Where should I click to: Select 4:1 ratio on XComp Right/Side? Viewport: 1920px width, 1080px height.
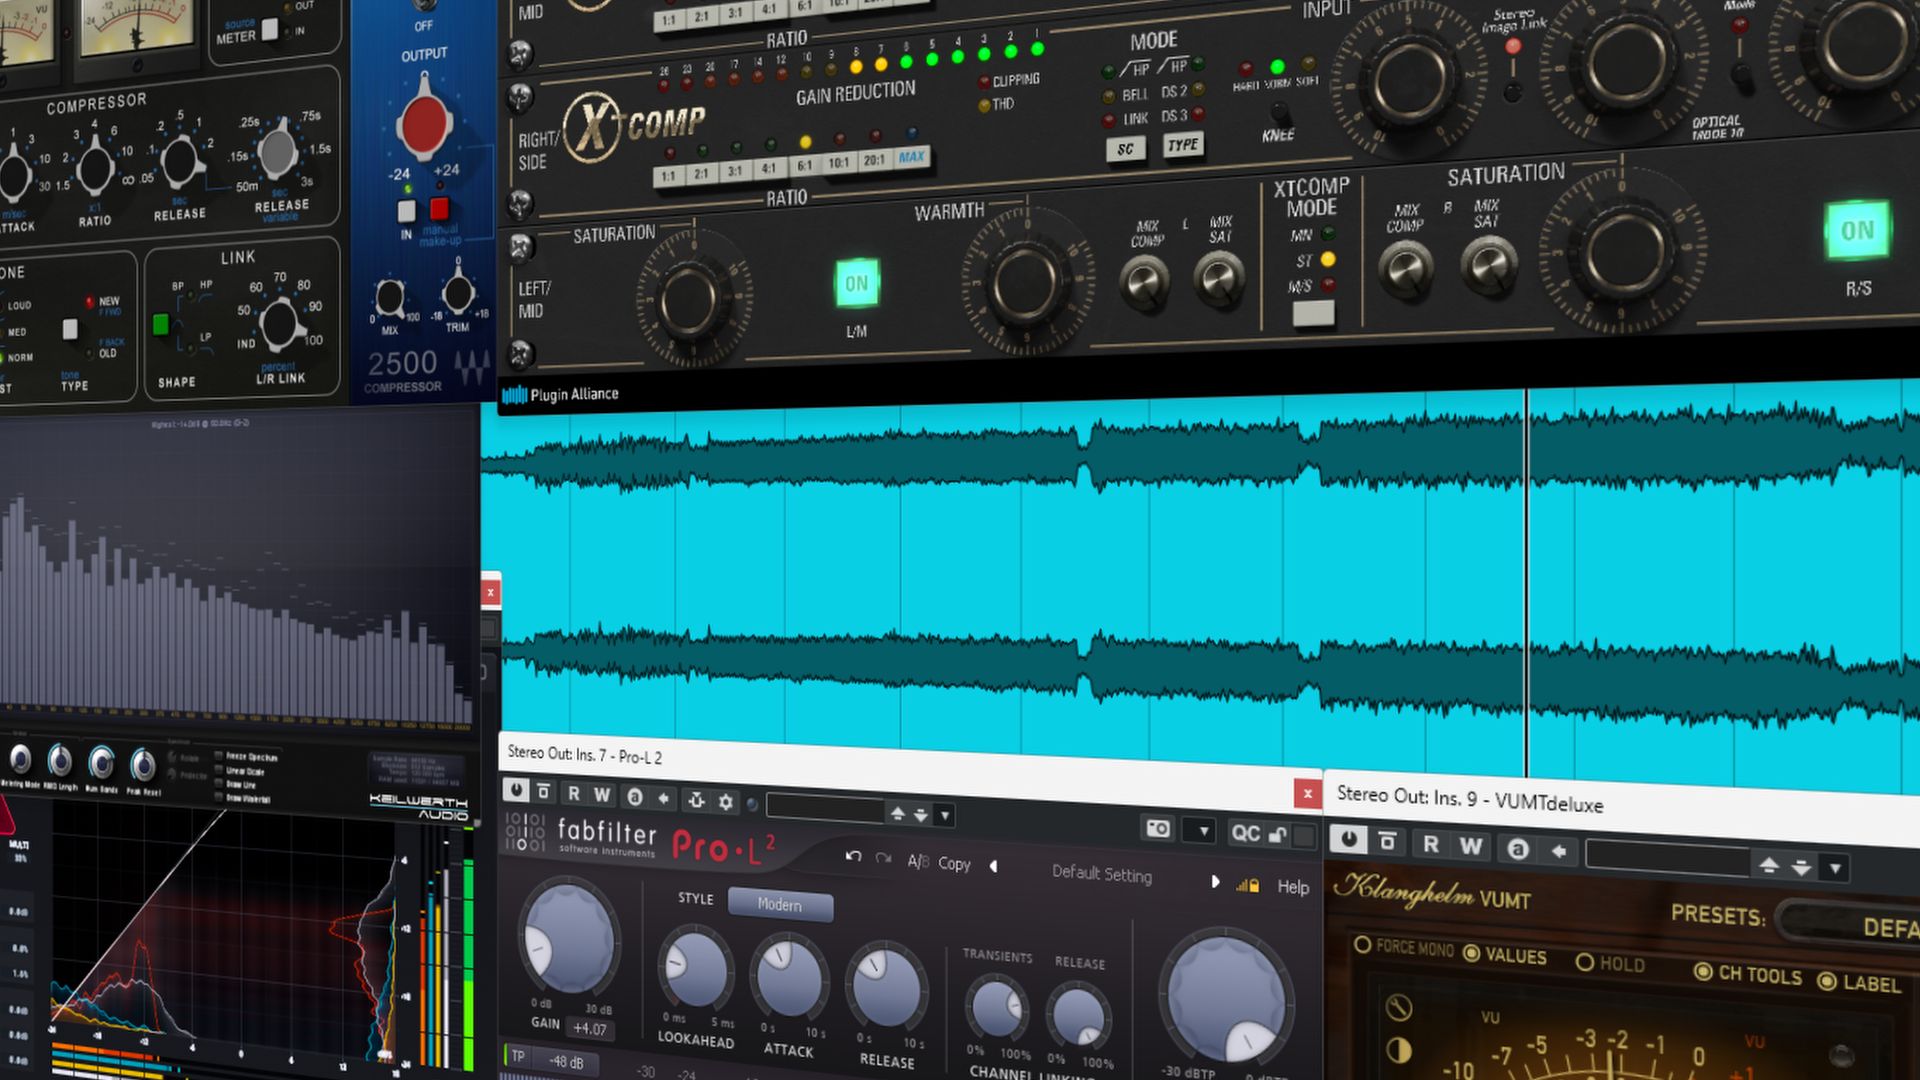(768, 170)
